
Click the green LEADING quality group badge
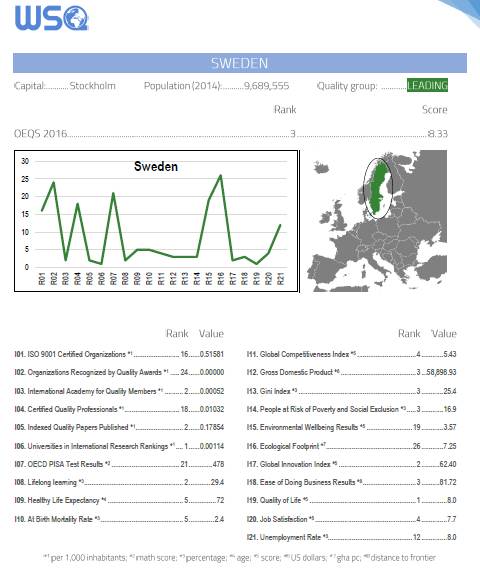427,85
